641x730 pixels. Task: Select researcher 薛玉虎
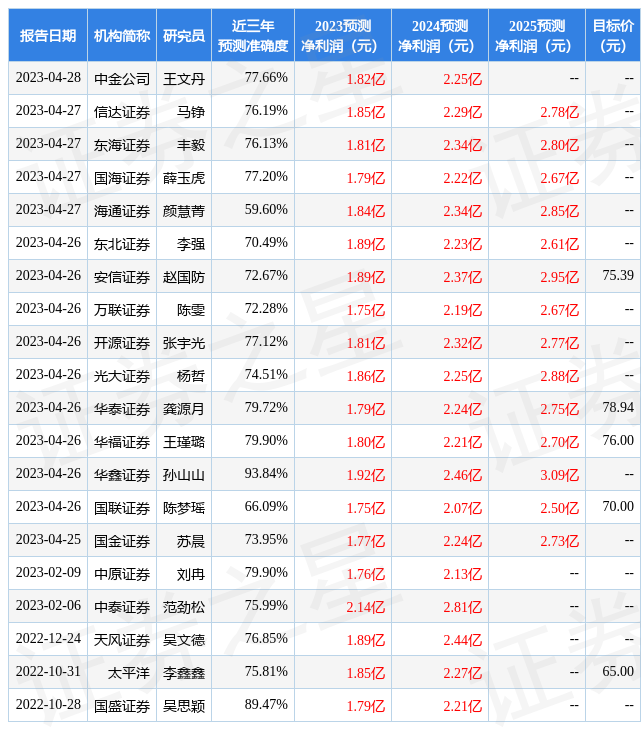[184, 178]
